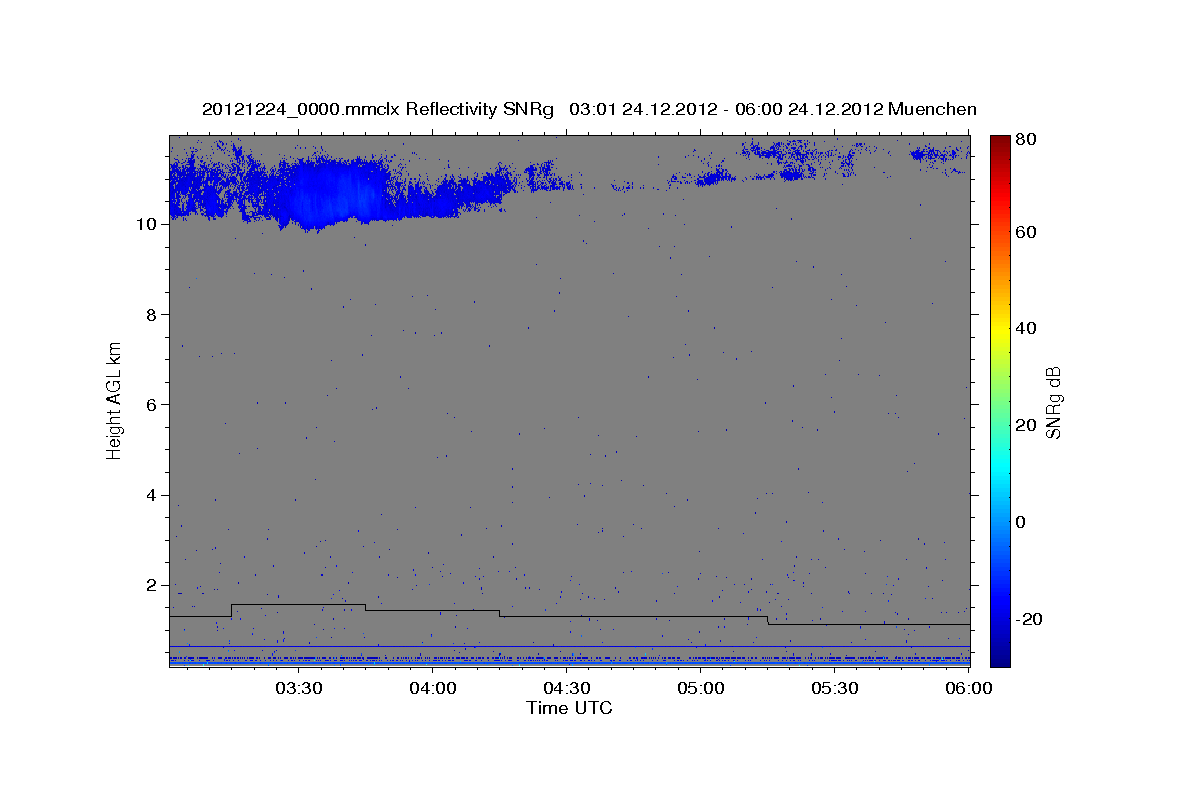Click the 'Height AGL km' axis label
The width and height of the screenshot is (1200, 800).
tap(115, 401)
